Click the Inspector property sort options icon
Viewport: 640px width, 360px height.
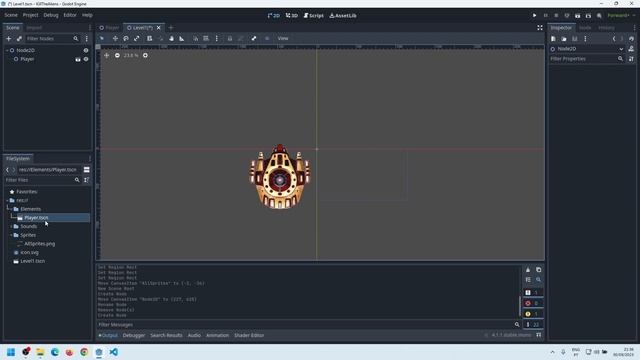click(x=631, y=59)
